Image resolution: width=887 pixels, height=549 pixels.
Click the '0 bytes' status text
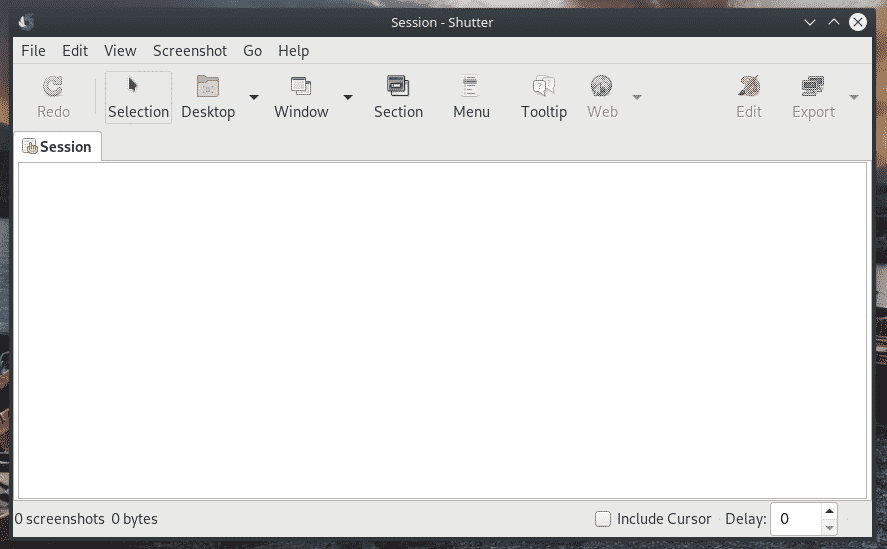coord(134,519)
